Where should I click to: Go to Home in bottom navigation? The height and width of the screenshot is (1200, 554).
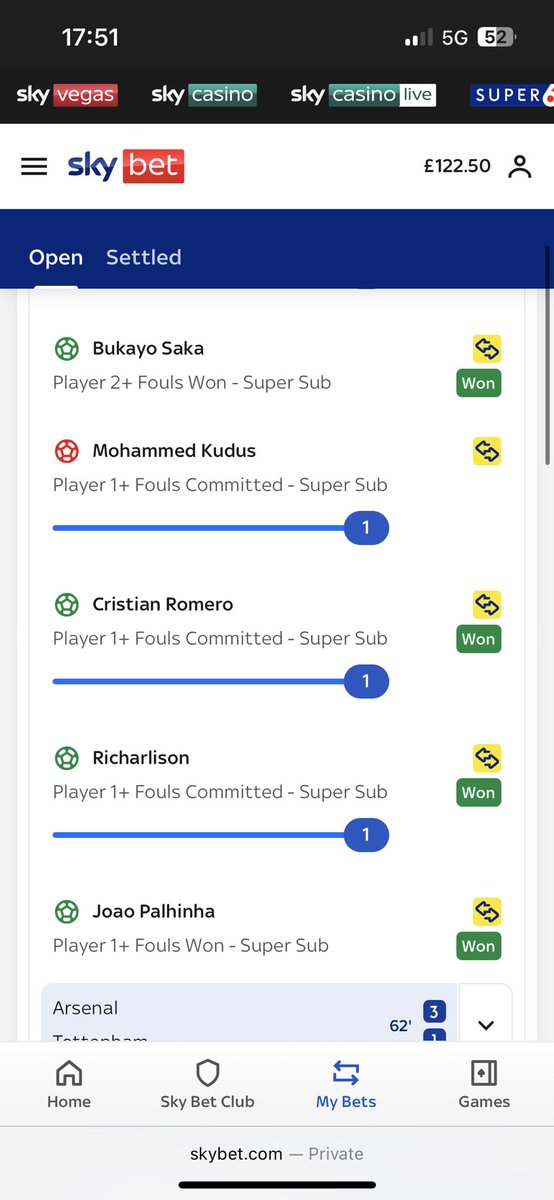coord(69,1085)
